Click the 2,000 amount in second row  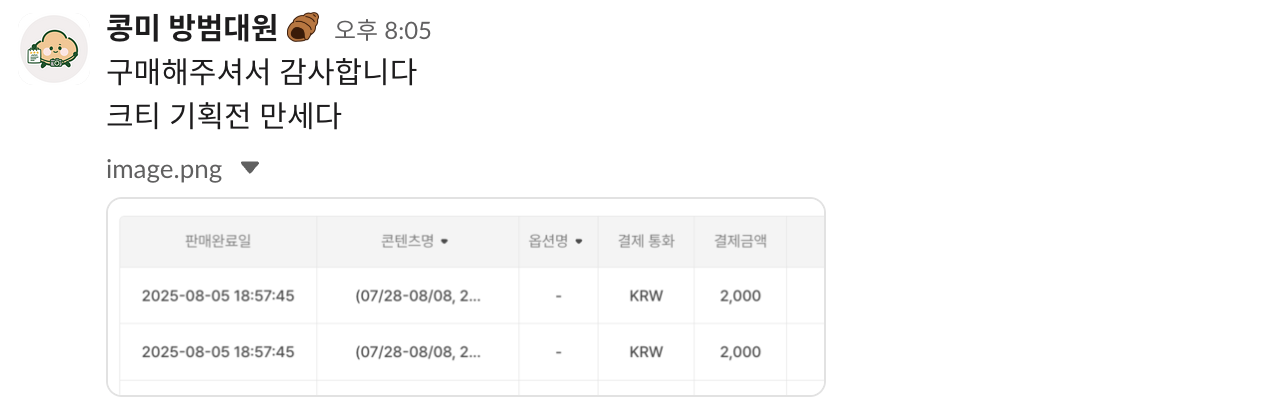pyautogui.click(x=740, y=352)
